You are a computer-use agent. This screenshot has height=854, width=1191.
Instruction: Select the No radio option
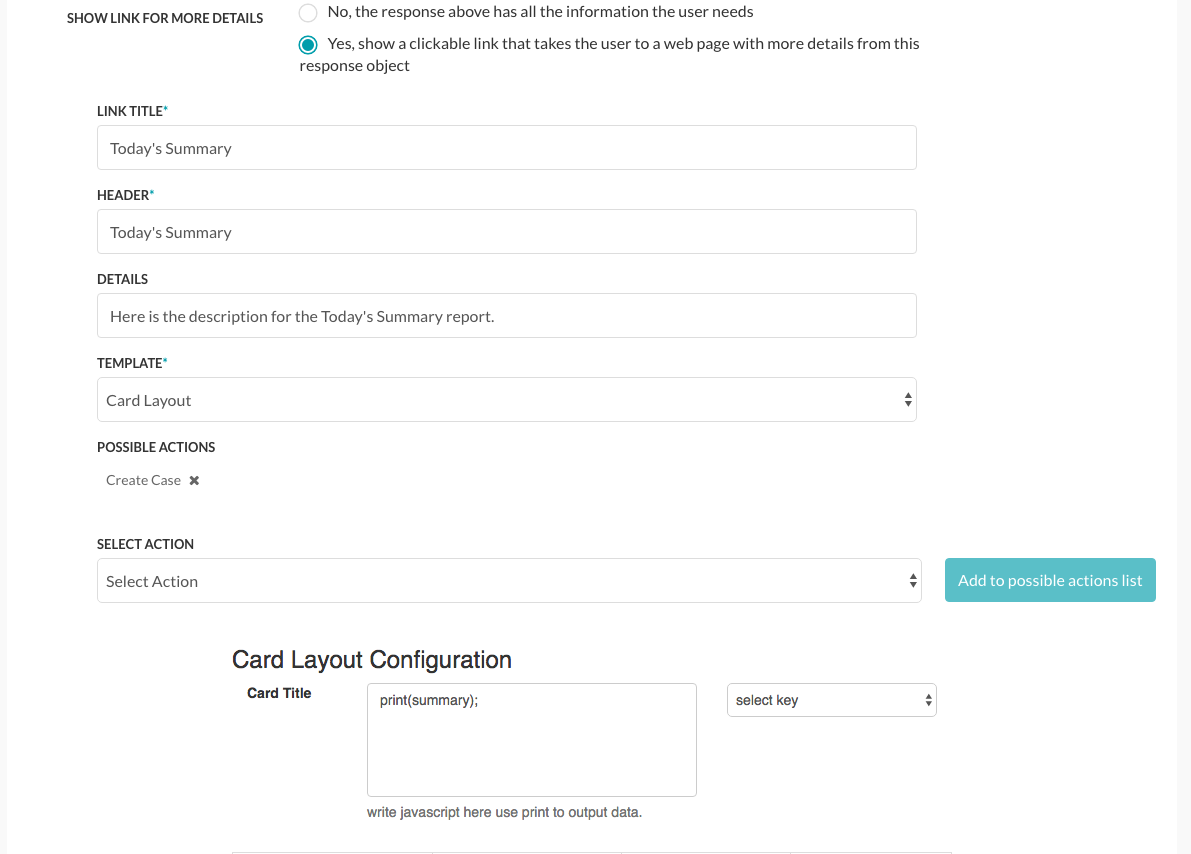[308, 13]
